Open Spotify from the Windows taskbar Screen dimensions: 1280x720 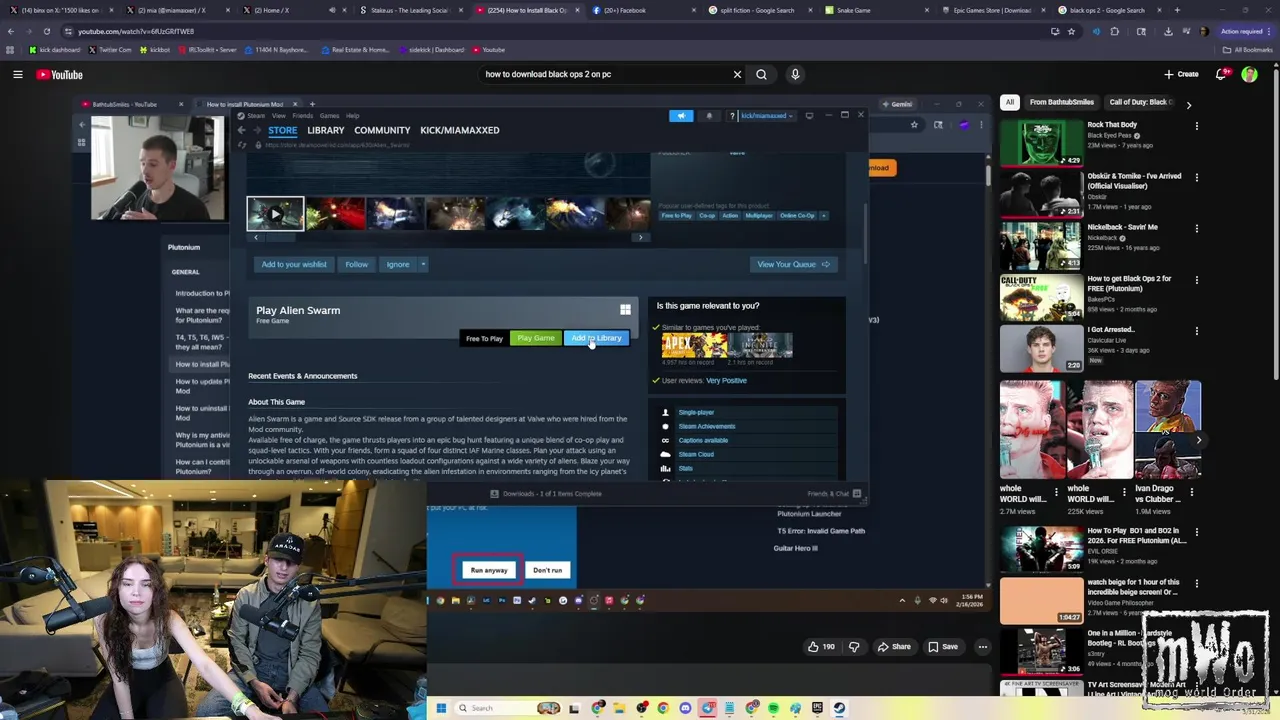pos(773,708)
